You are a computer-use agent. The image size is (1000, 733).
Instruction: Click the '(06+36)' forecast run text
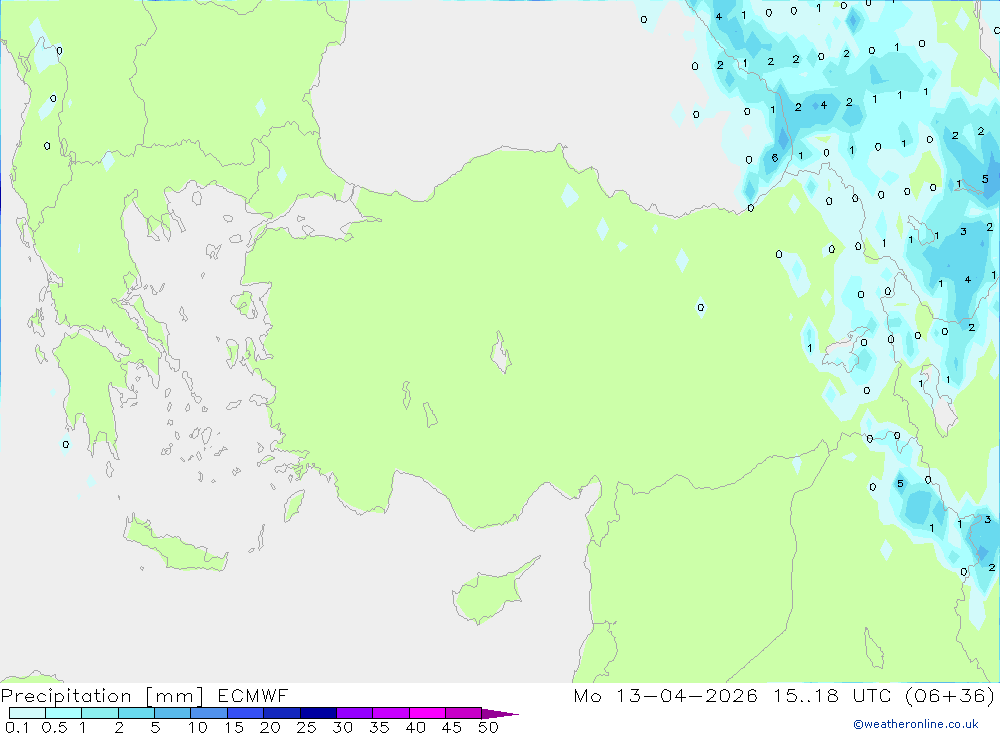(950, 695)
